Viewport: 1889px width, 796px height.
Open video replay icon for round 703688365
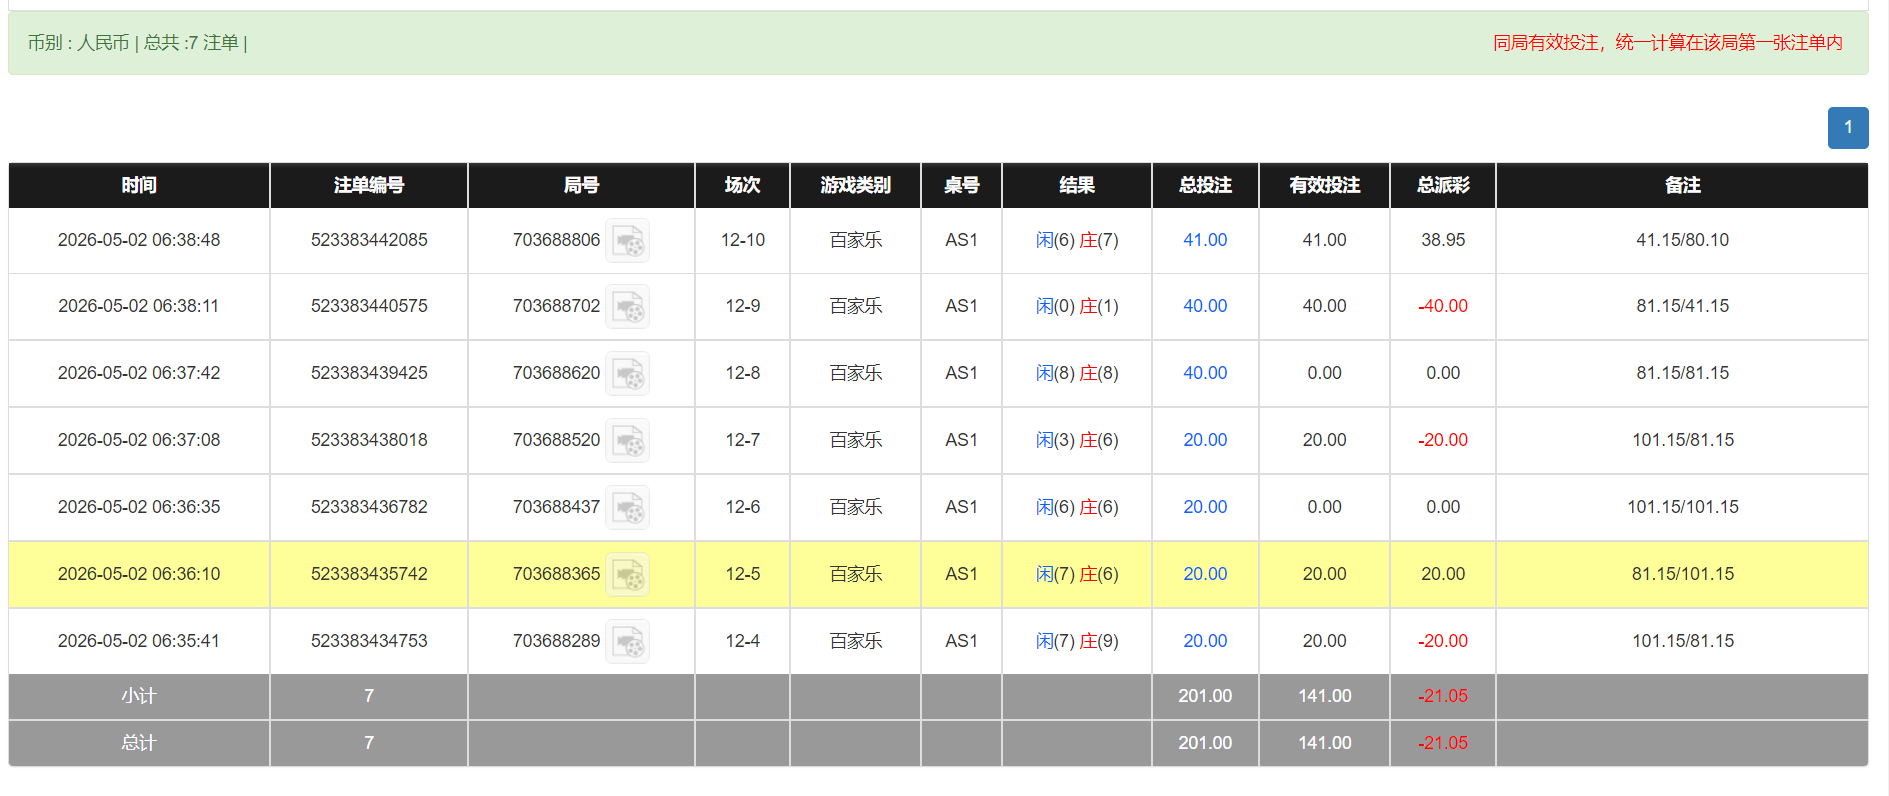pyautogui.click(x=628, y=574)
